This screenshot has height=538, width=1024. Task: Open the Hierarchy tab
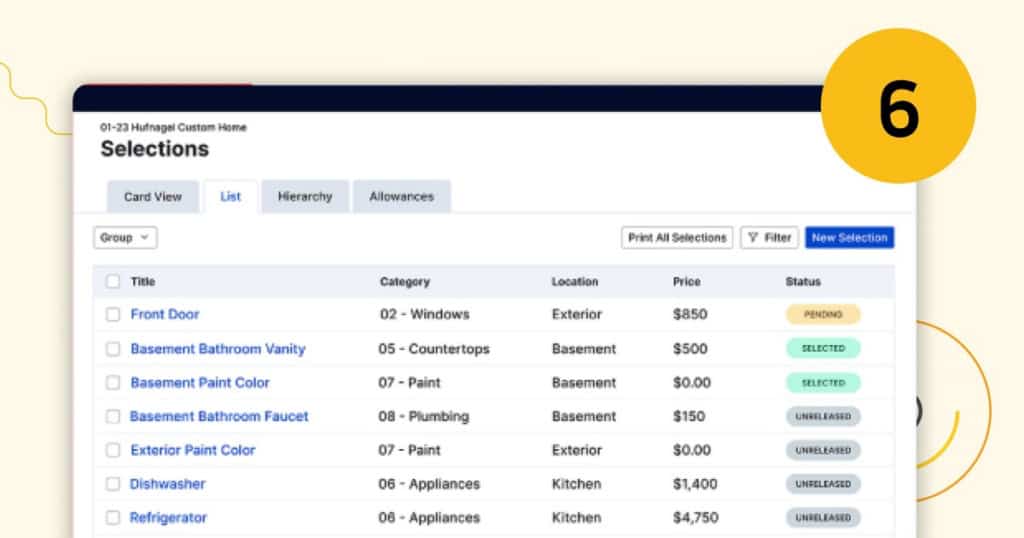[x=305, y=197]
